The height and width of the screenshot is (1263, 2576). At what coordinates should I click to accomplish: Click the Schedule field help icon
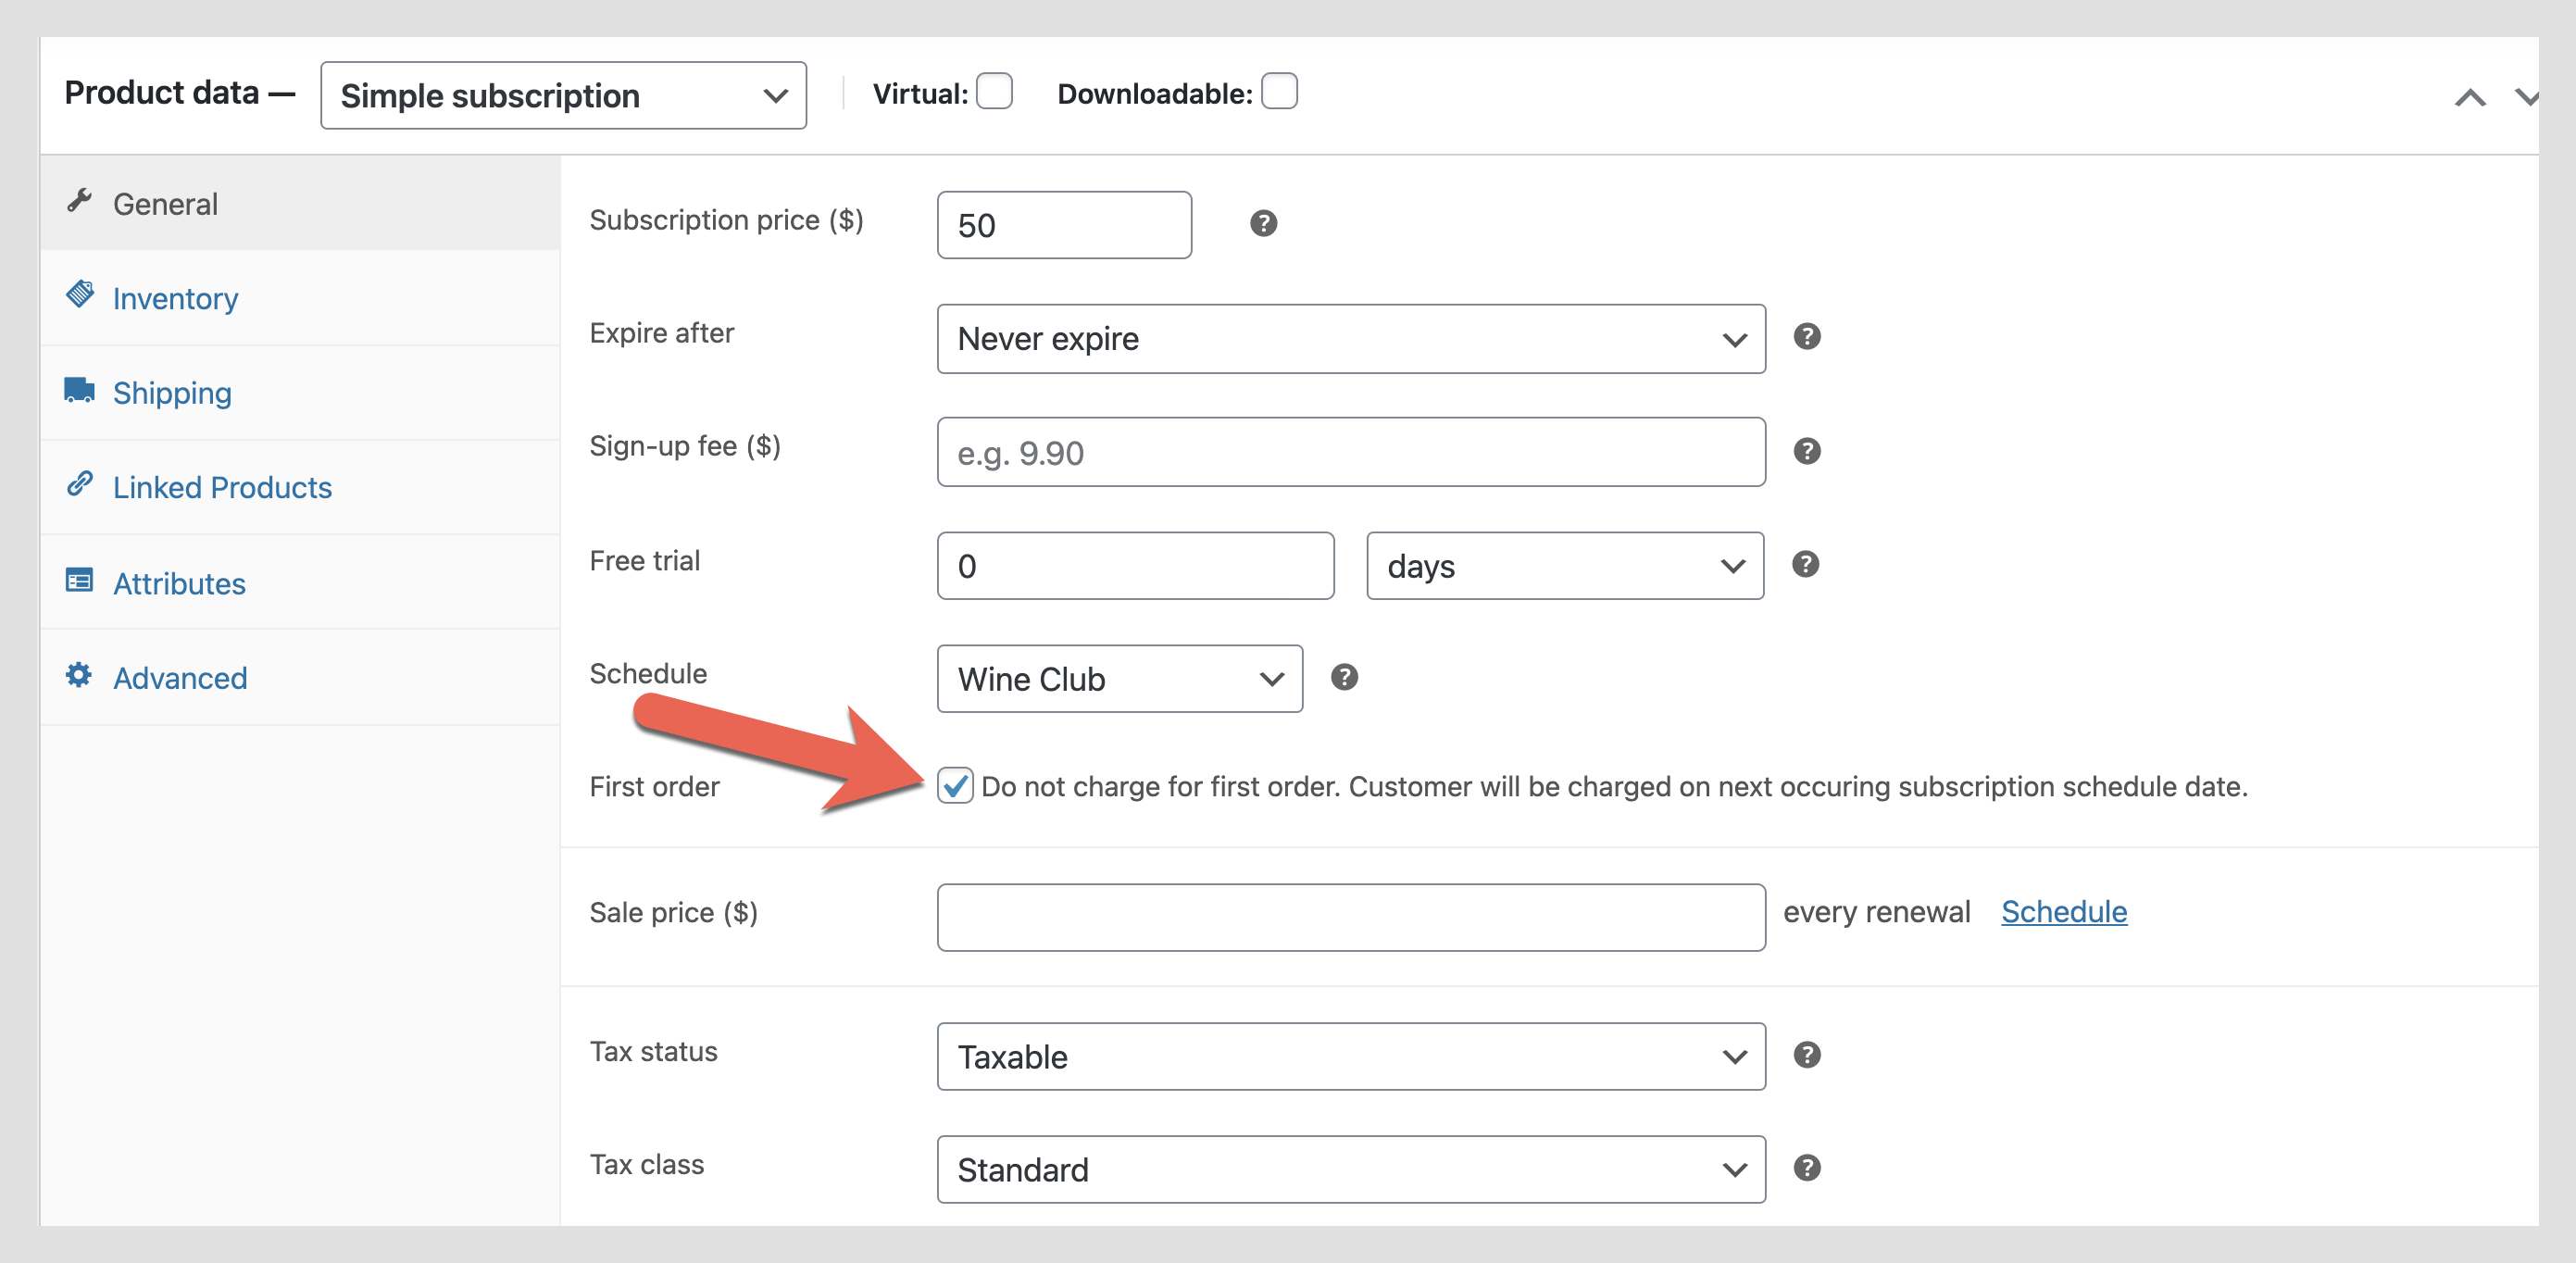coord(1344,678)
